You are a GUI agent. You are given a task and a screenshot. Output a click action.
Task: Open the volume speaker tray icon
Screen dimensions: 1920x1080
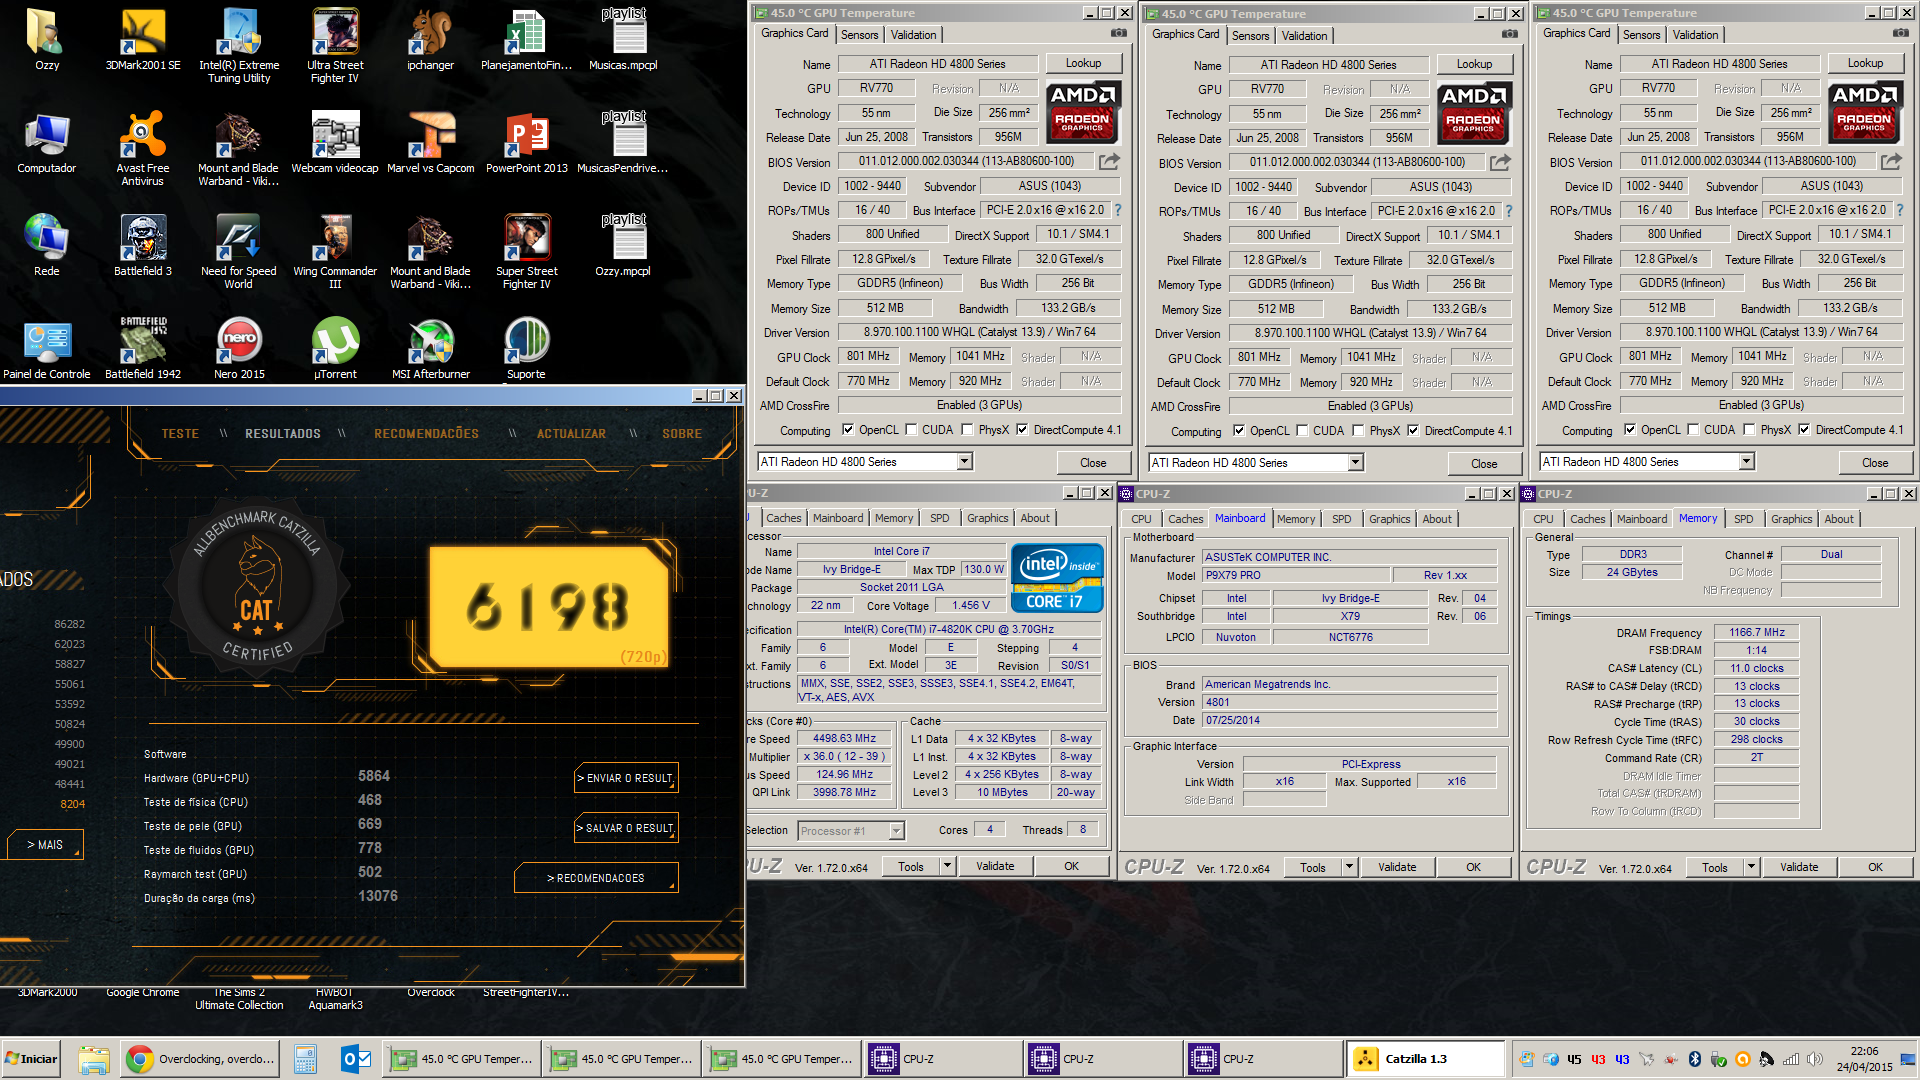pos(1814,1059)
